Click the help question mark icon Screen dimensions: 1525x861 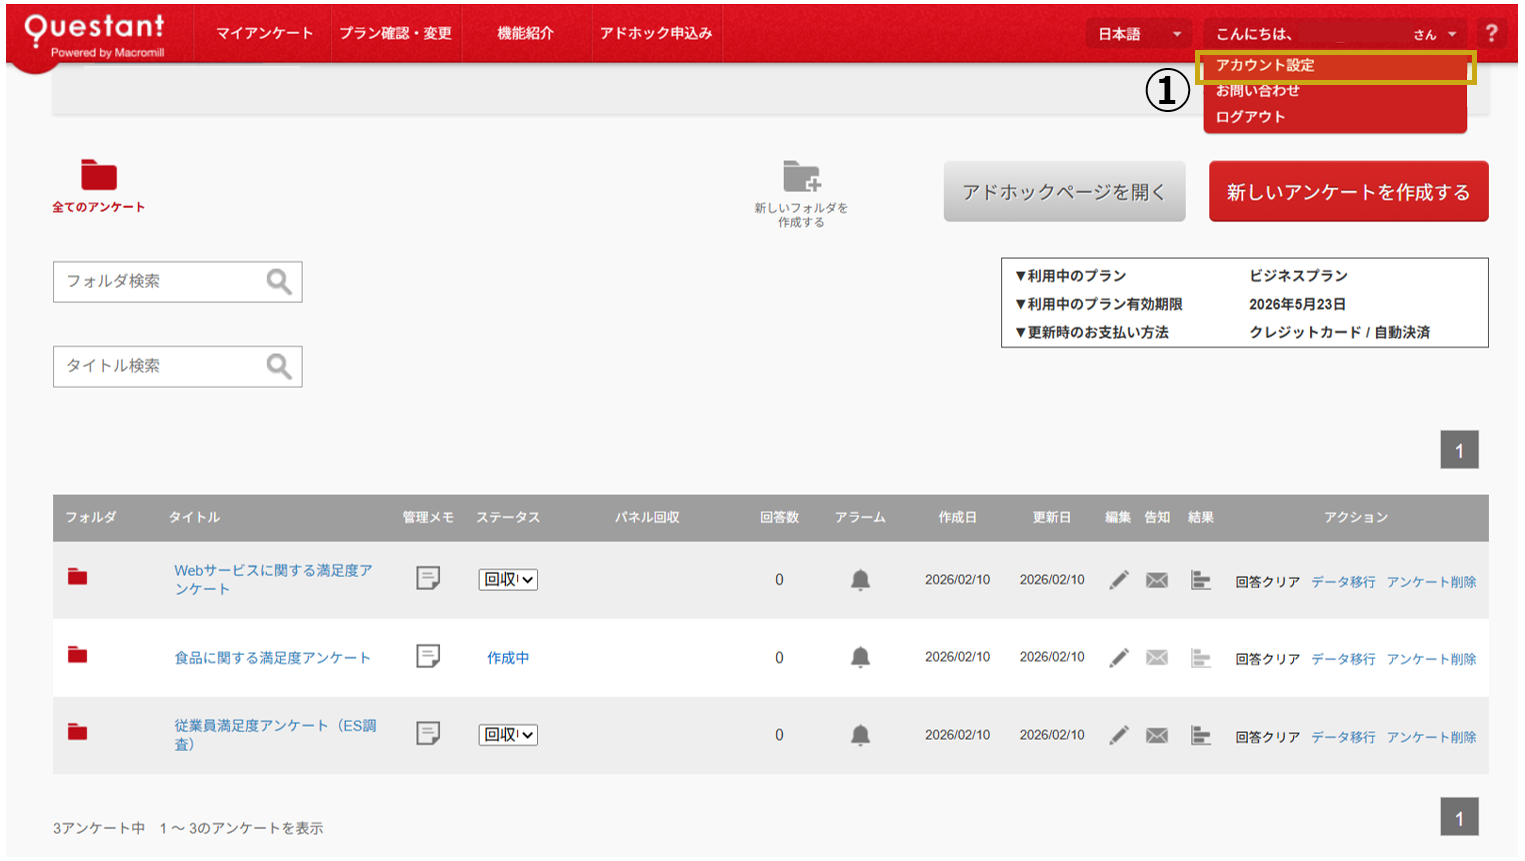click(1491, 33)
